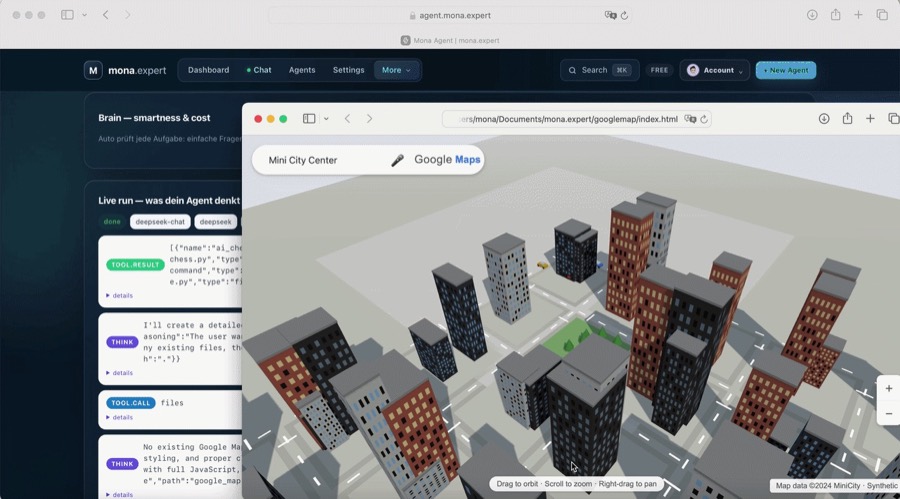The width and height of the screenshot is (900, 499).
Task: Show tab overview in front Safari window
Action: point(893,118)
